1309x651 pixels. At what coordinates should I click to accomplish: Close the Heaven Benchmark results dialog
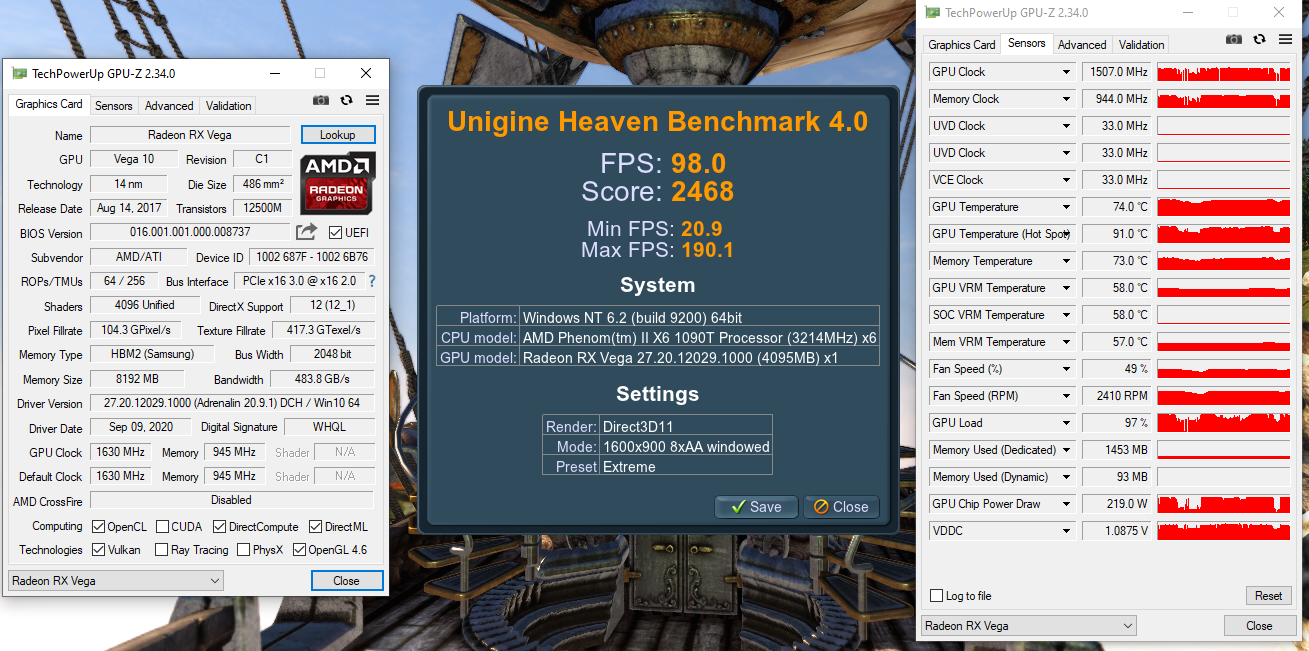(x=841, y=507)
